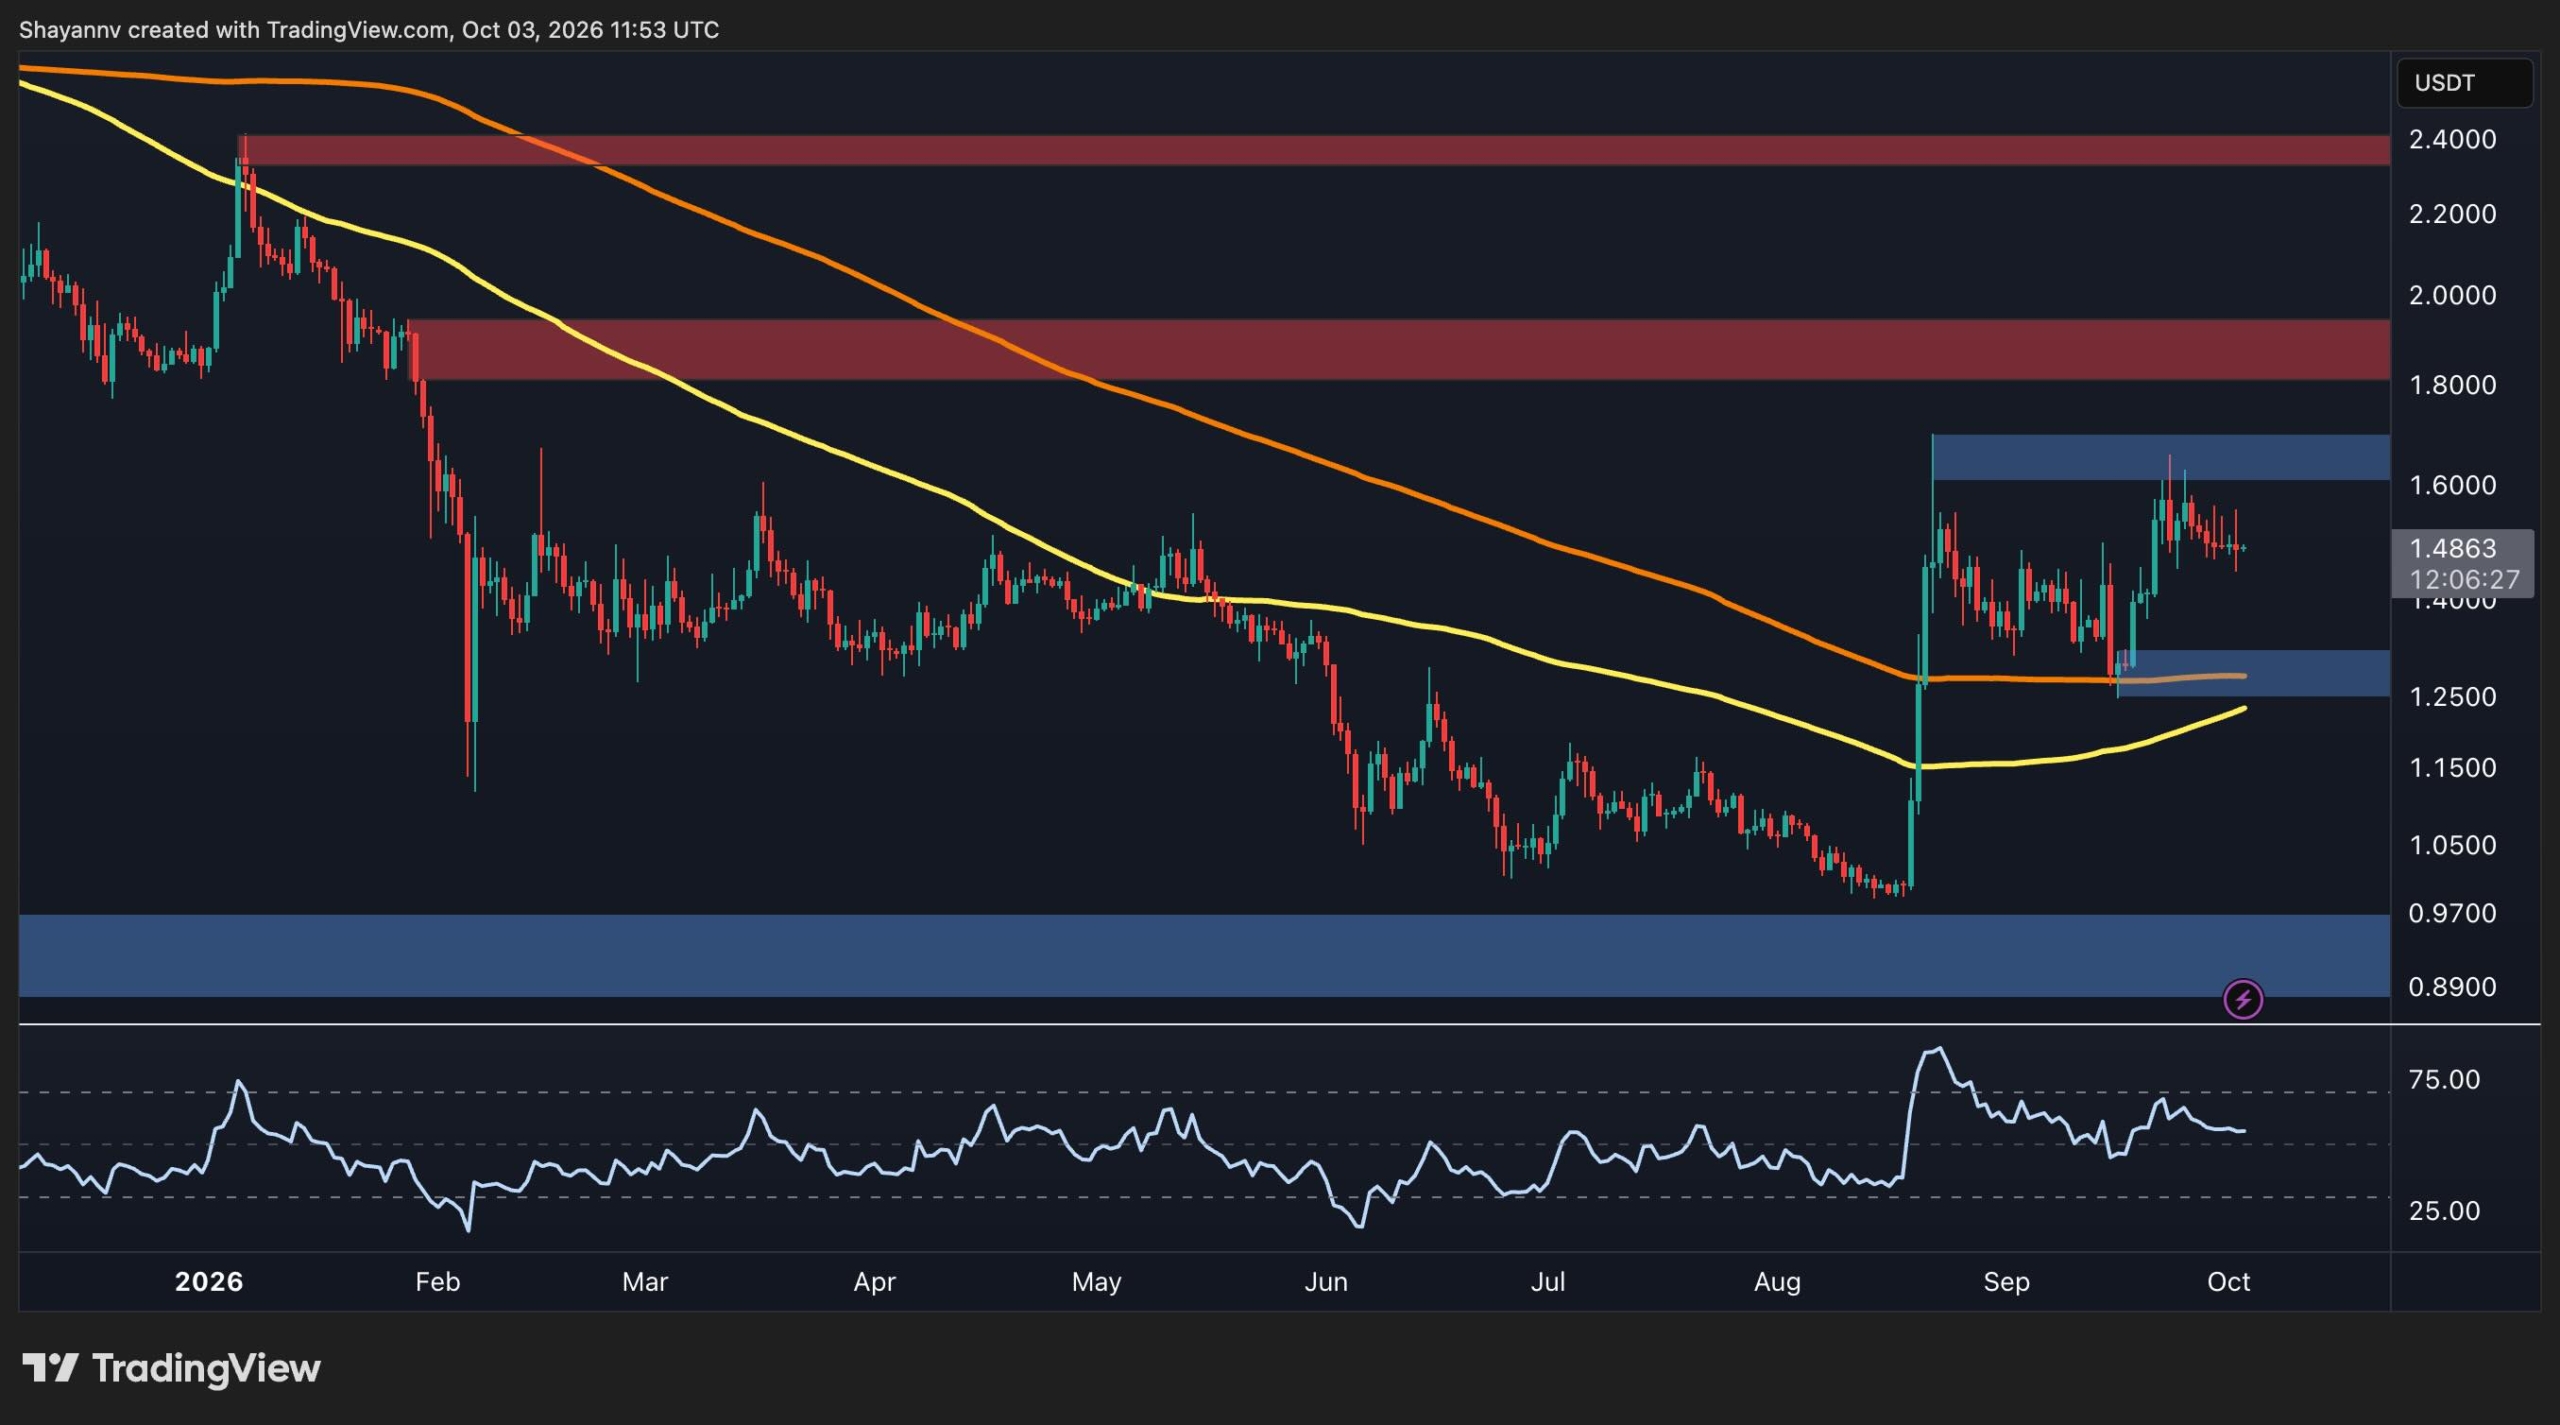
Task: Click the TradingView logo at bottom left
Action: [x=171, y=1367]
